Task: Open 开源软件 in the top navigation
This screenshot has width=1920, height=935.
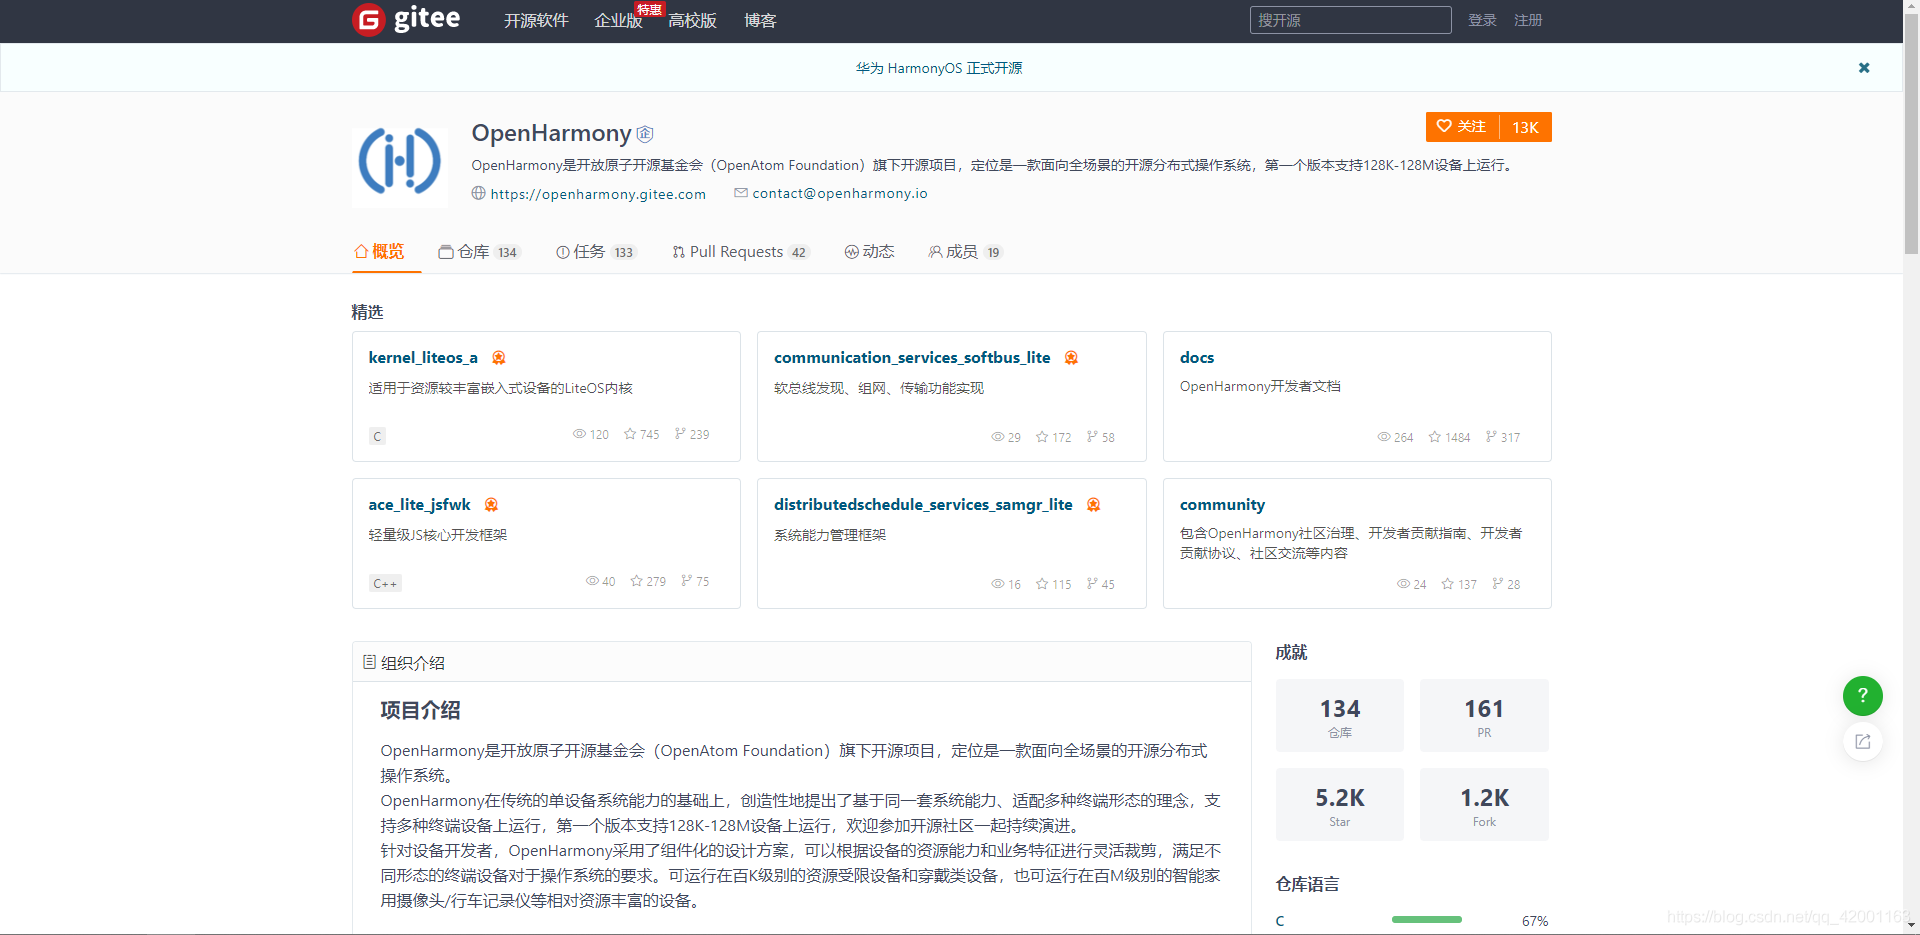Action: (536, 21)
